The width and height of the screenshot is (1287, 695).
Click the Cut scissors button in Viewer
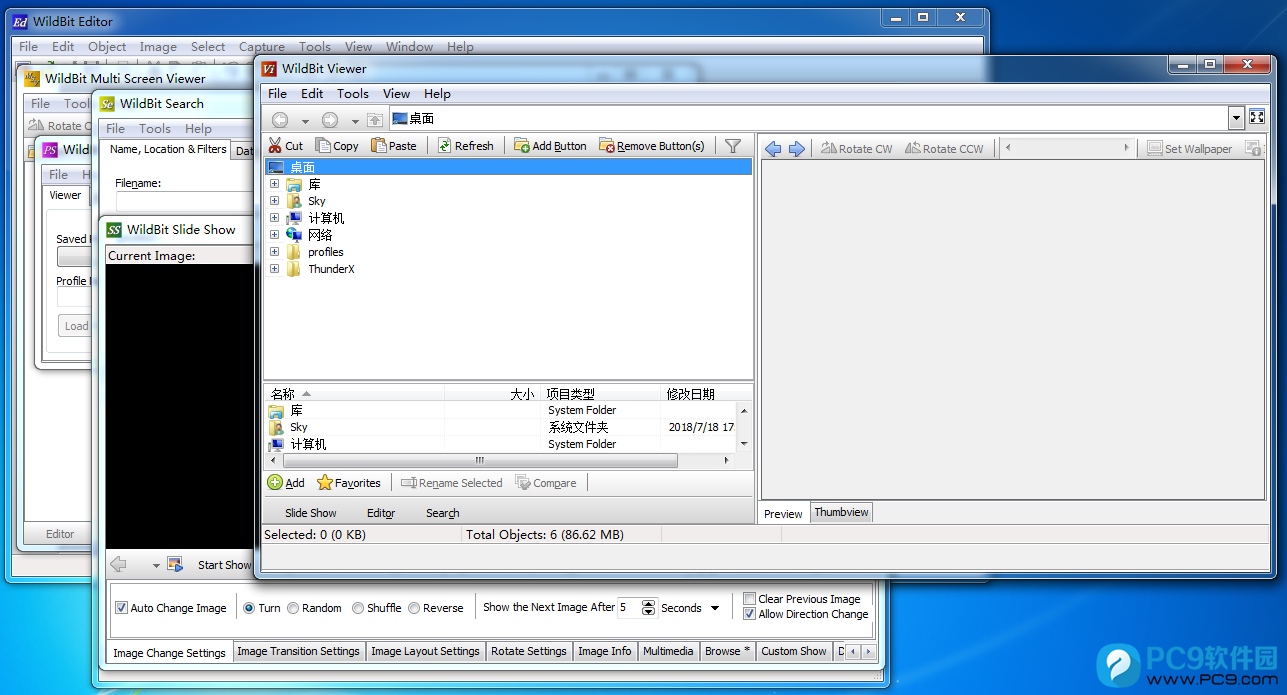[285, 145]
